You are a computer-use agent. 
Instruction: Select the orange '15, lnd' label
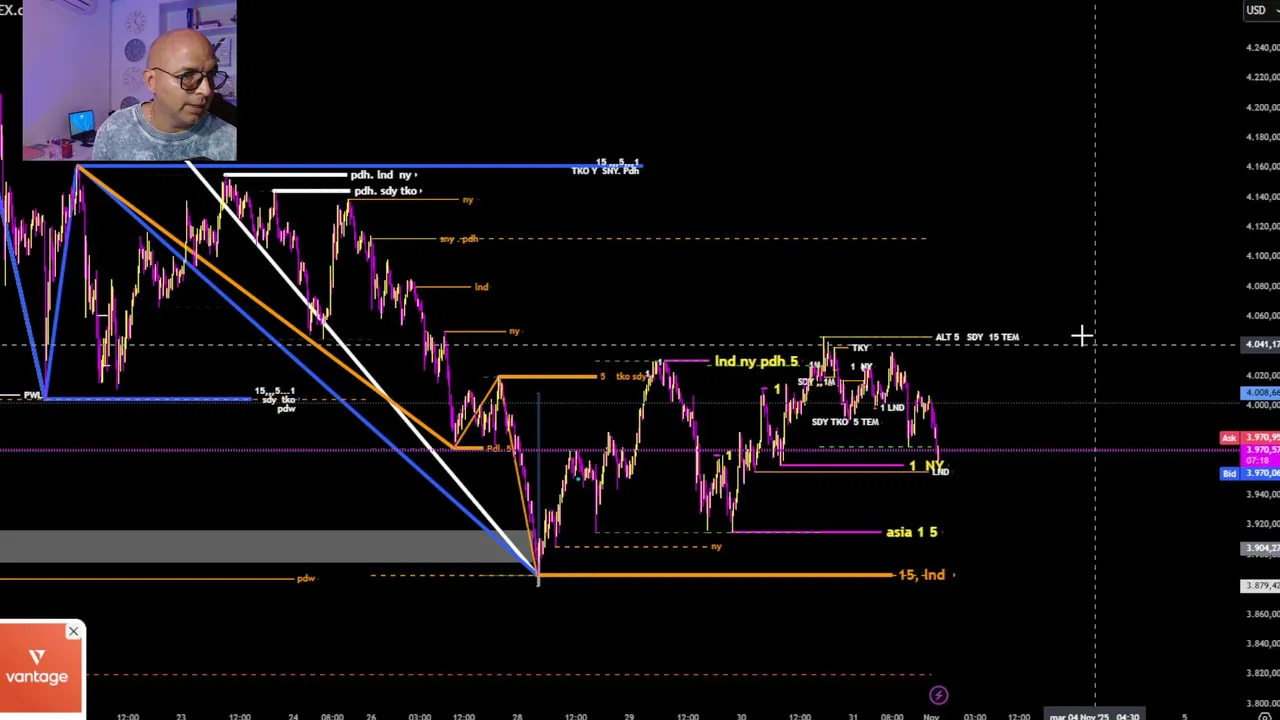(x=921, y=575)
